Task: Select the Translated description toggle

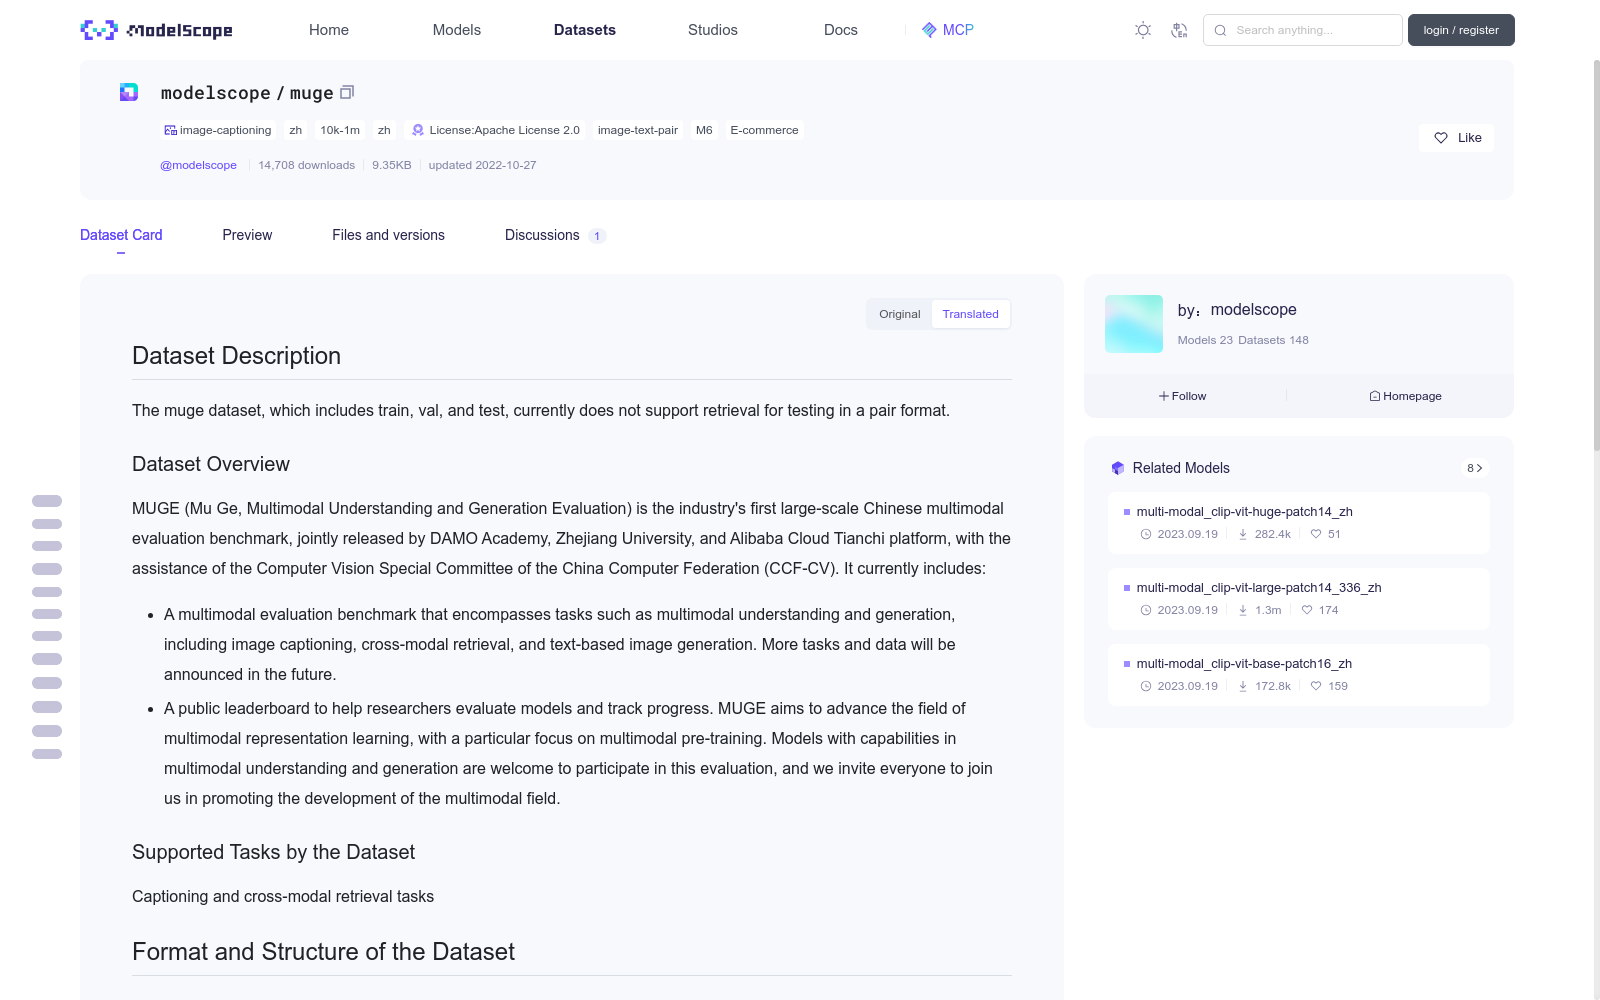Action: [x=970, y=314]
